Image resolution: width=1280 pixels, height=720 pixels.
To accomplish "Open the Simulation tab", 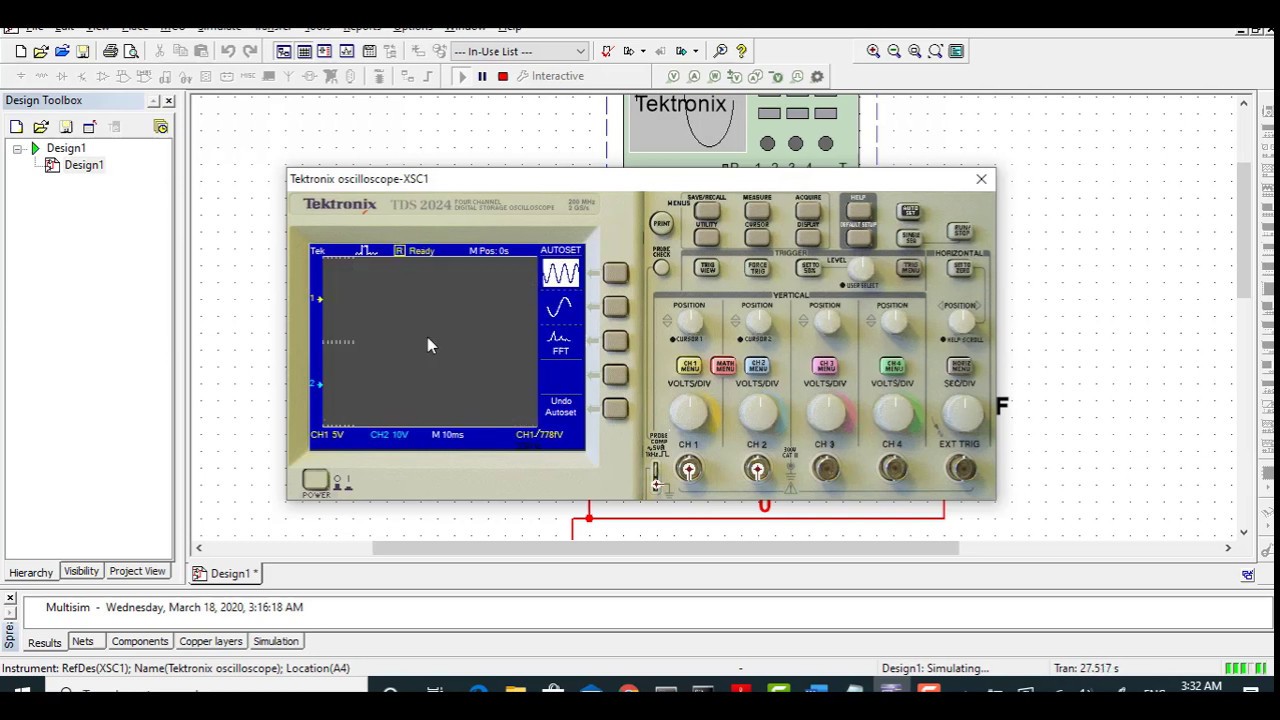I will click(x=276, y=641).
